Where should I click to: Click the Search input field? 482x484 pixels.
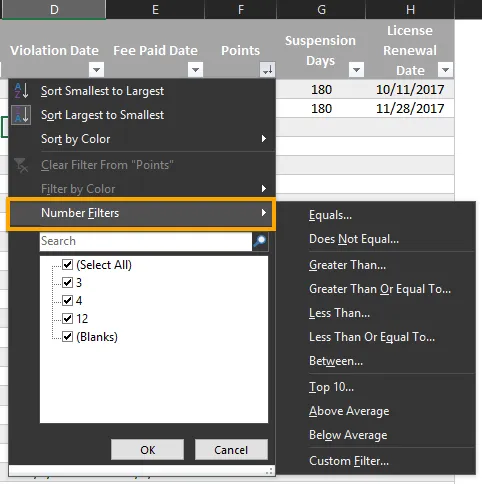pos(146,241)
